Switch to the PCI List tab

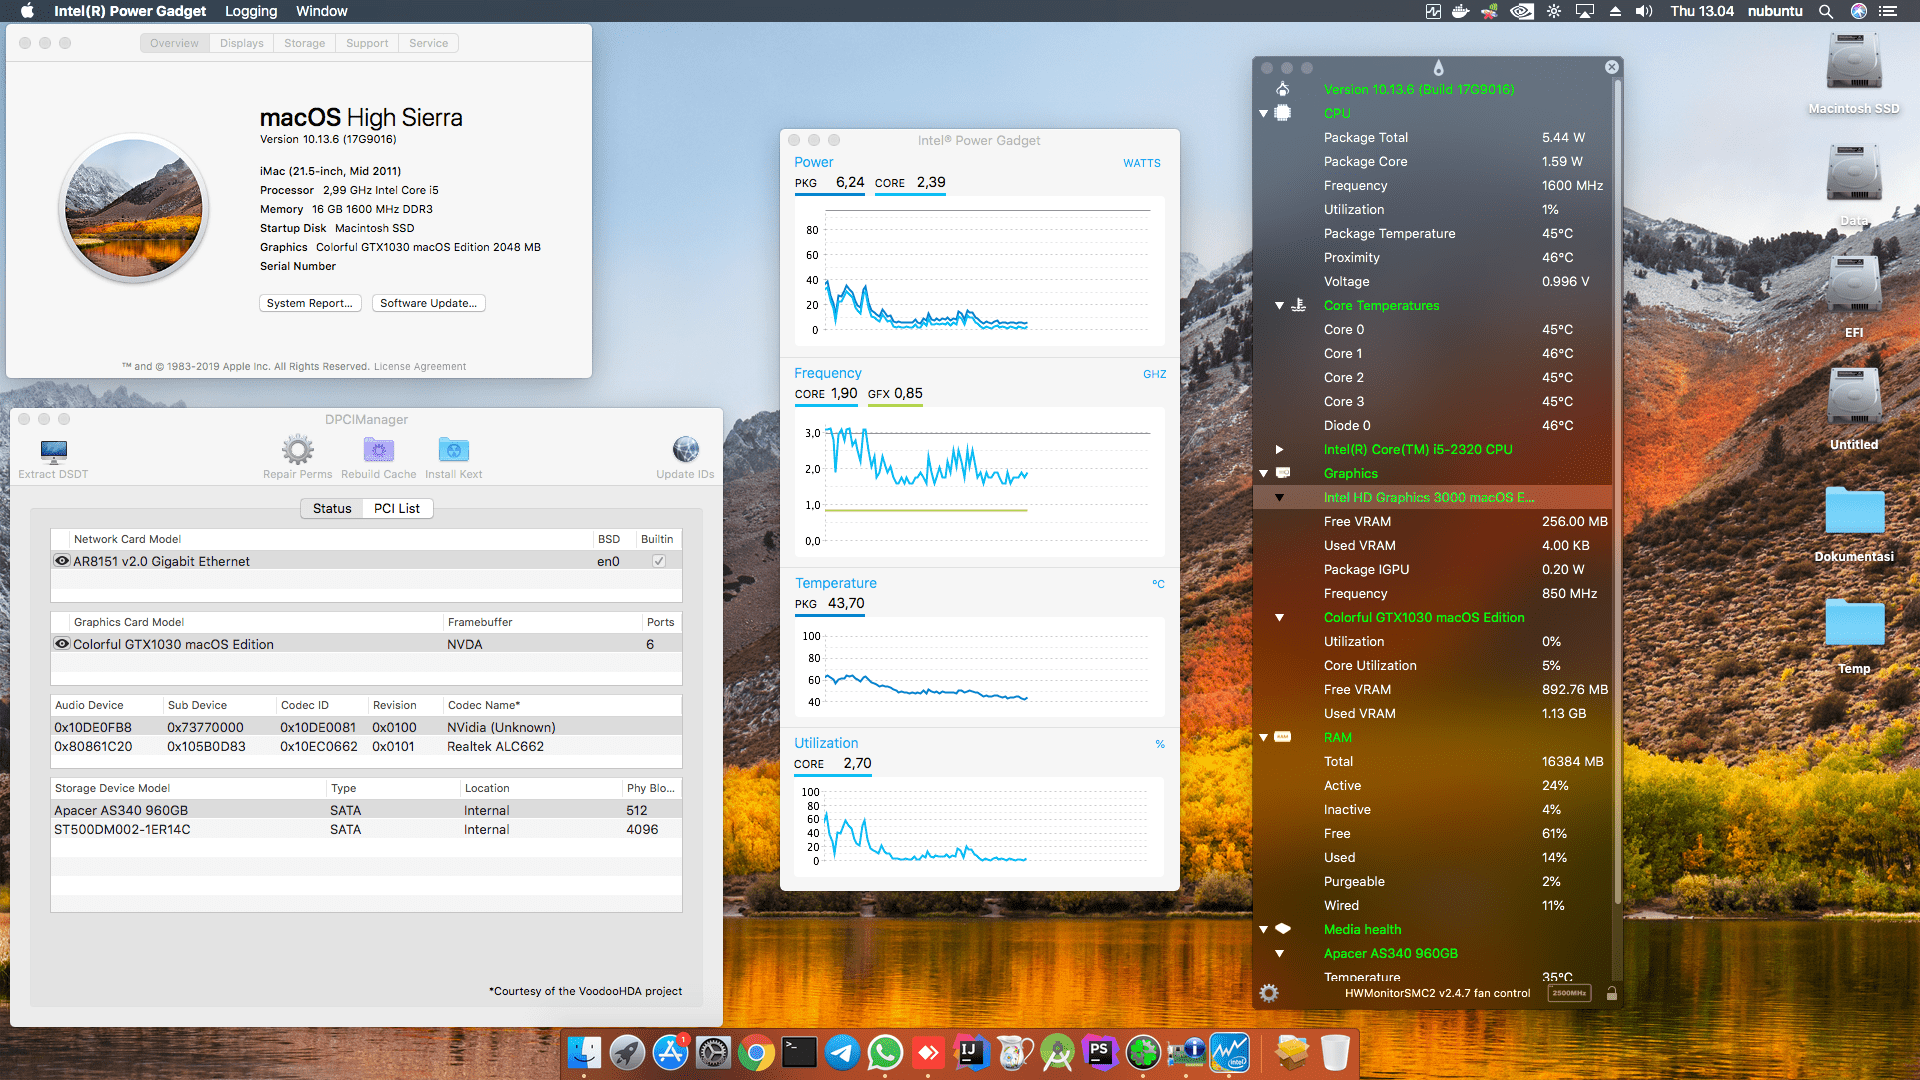[396, 508]
